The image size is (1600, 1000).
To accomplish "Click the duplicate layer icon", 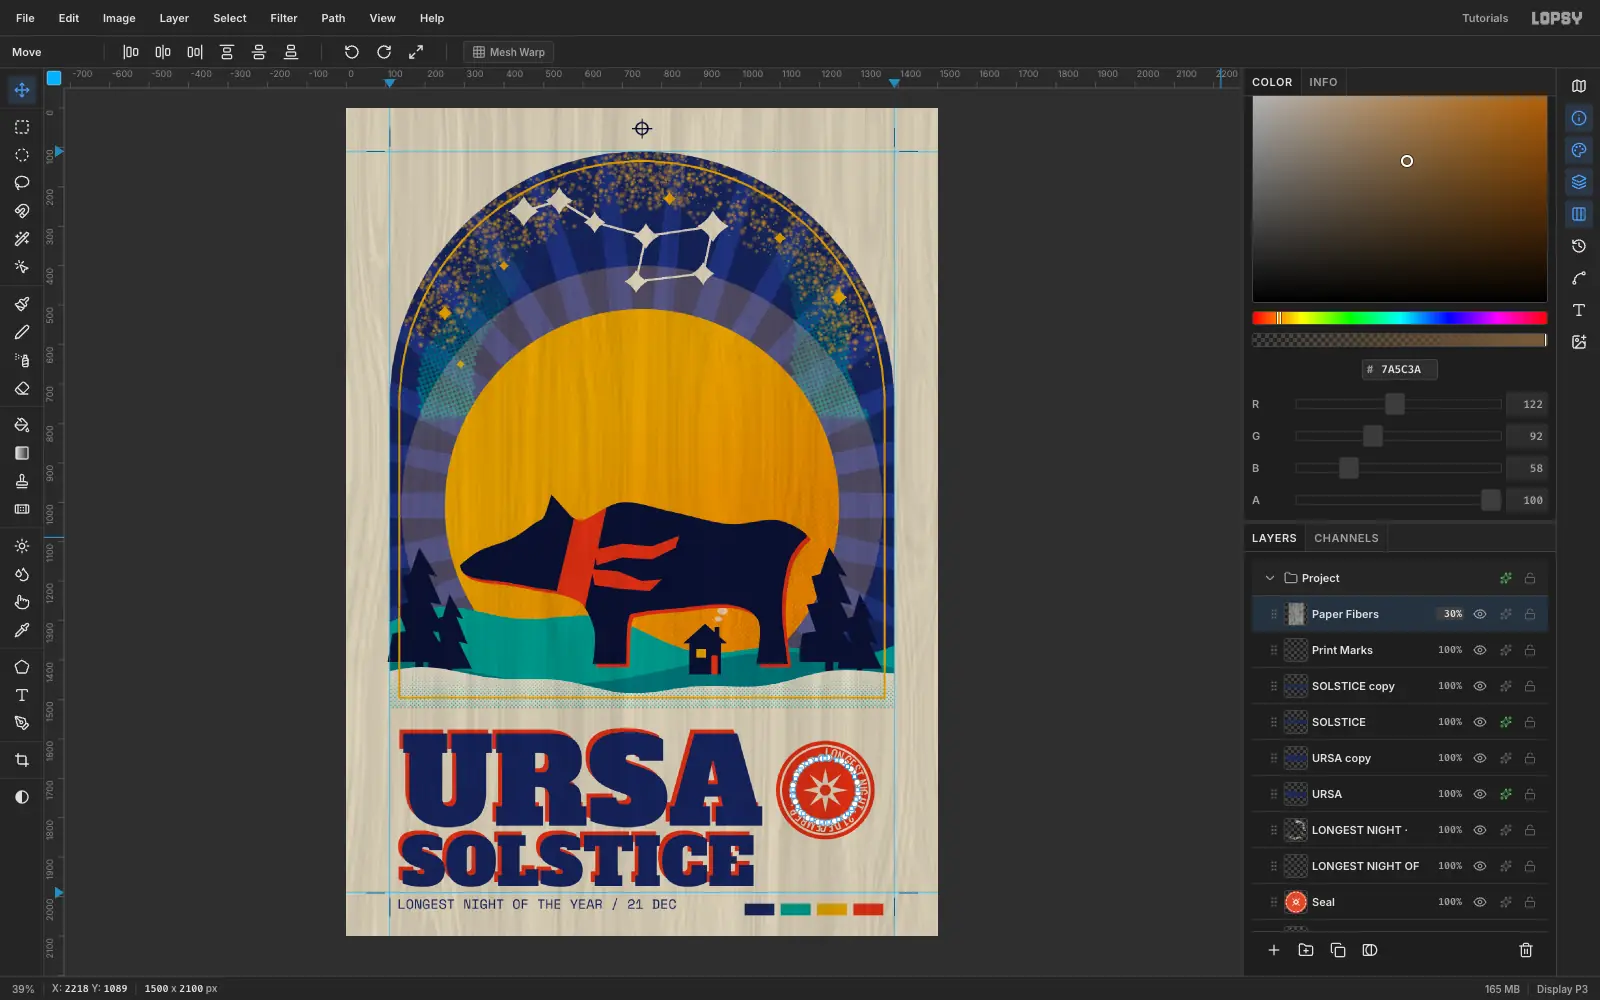I will 1338,950.
